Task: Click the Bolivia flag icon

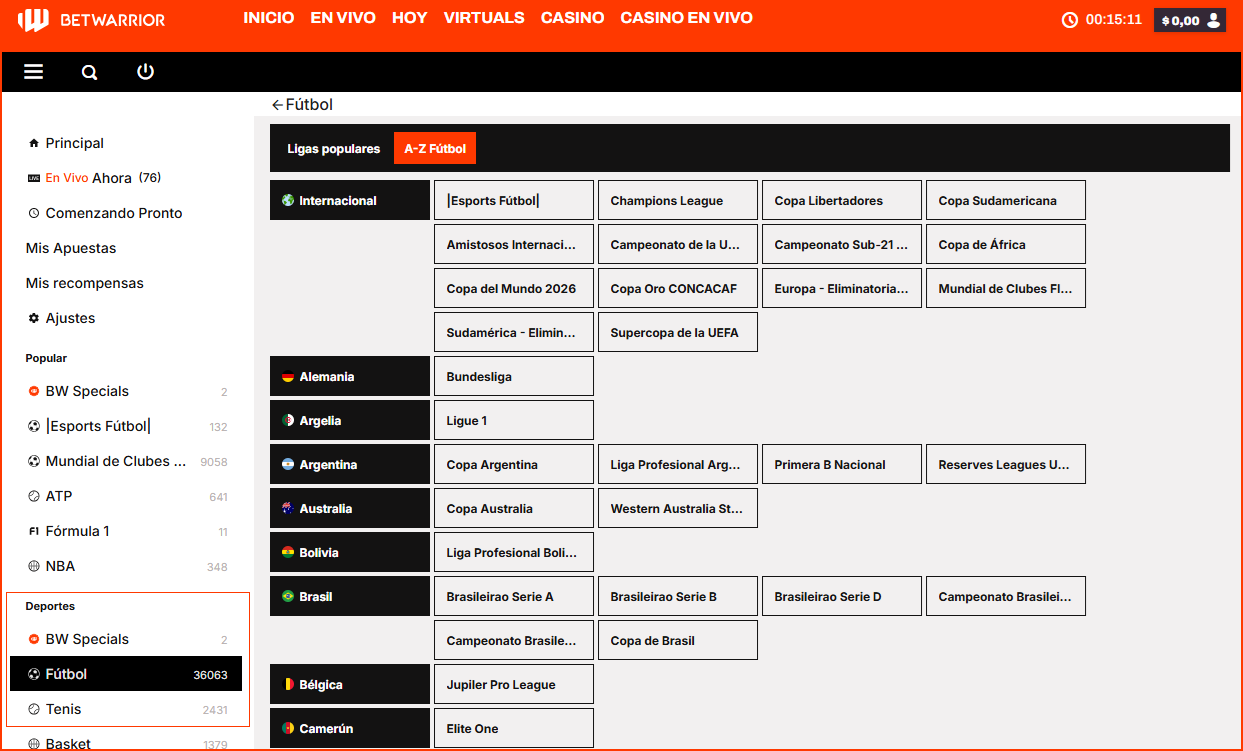Action: [288, 553]
